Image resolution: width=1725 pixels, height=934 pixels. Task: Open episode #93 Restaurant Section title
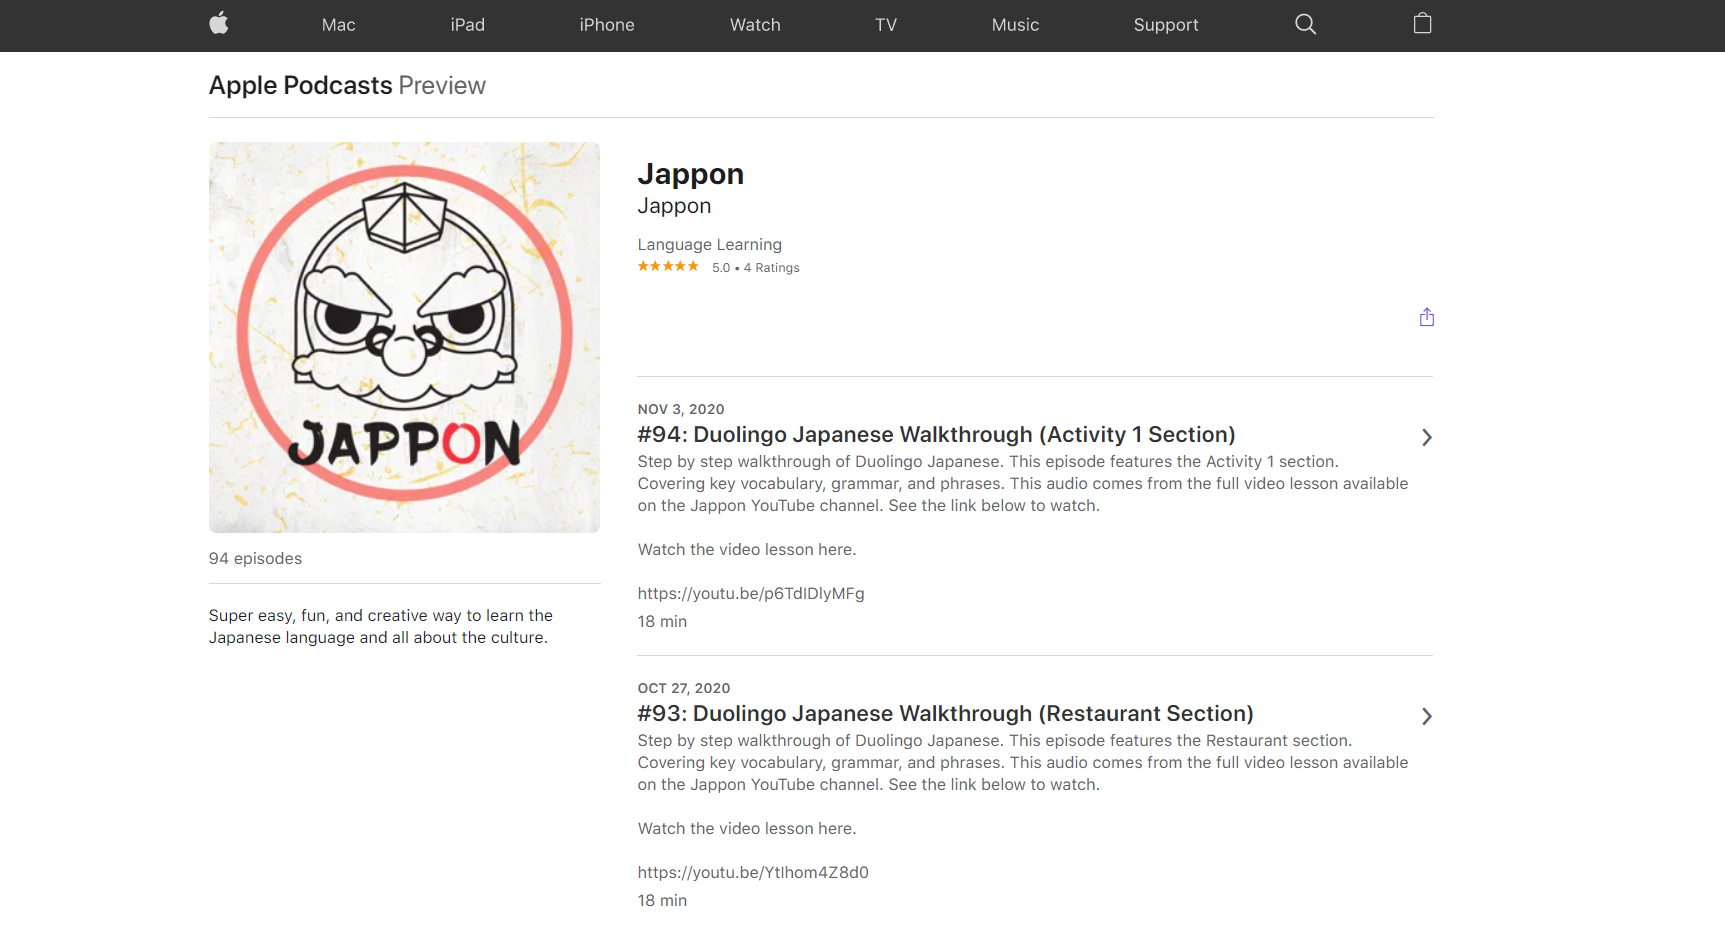(x=945, y=714)
